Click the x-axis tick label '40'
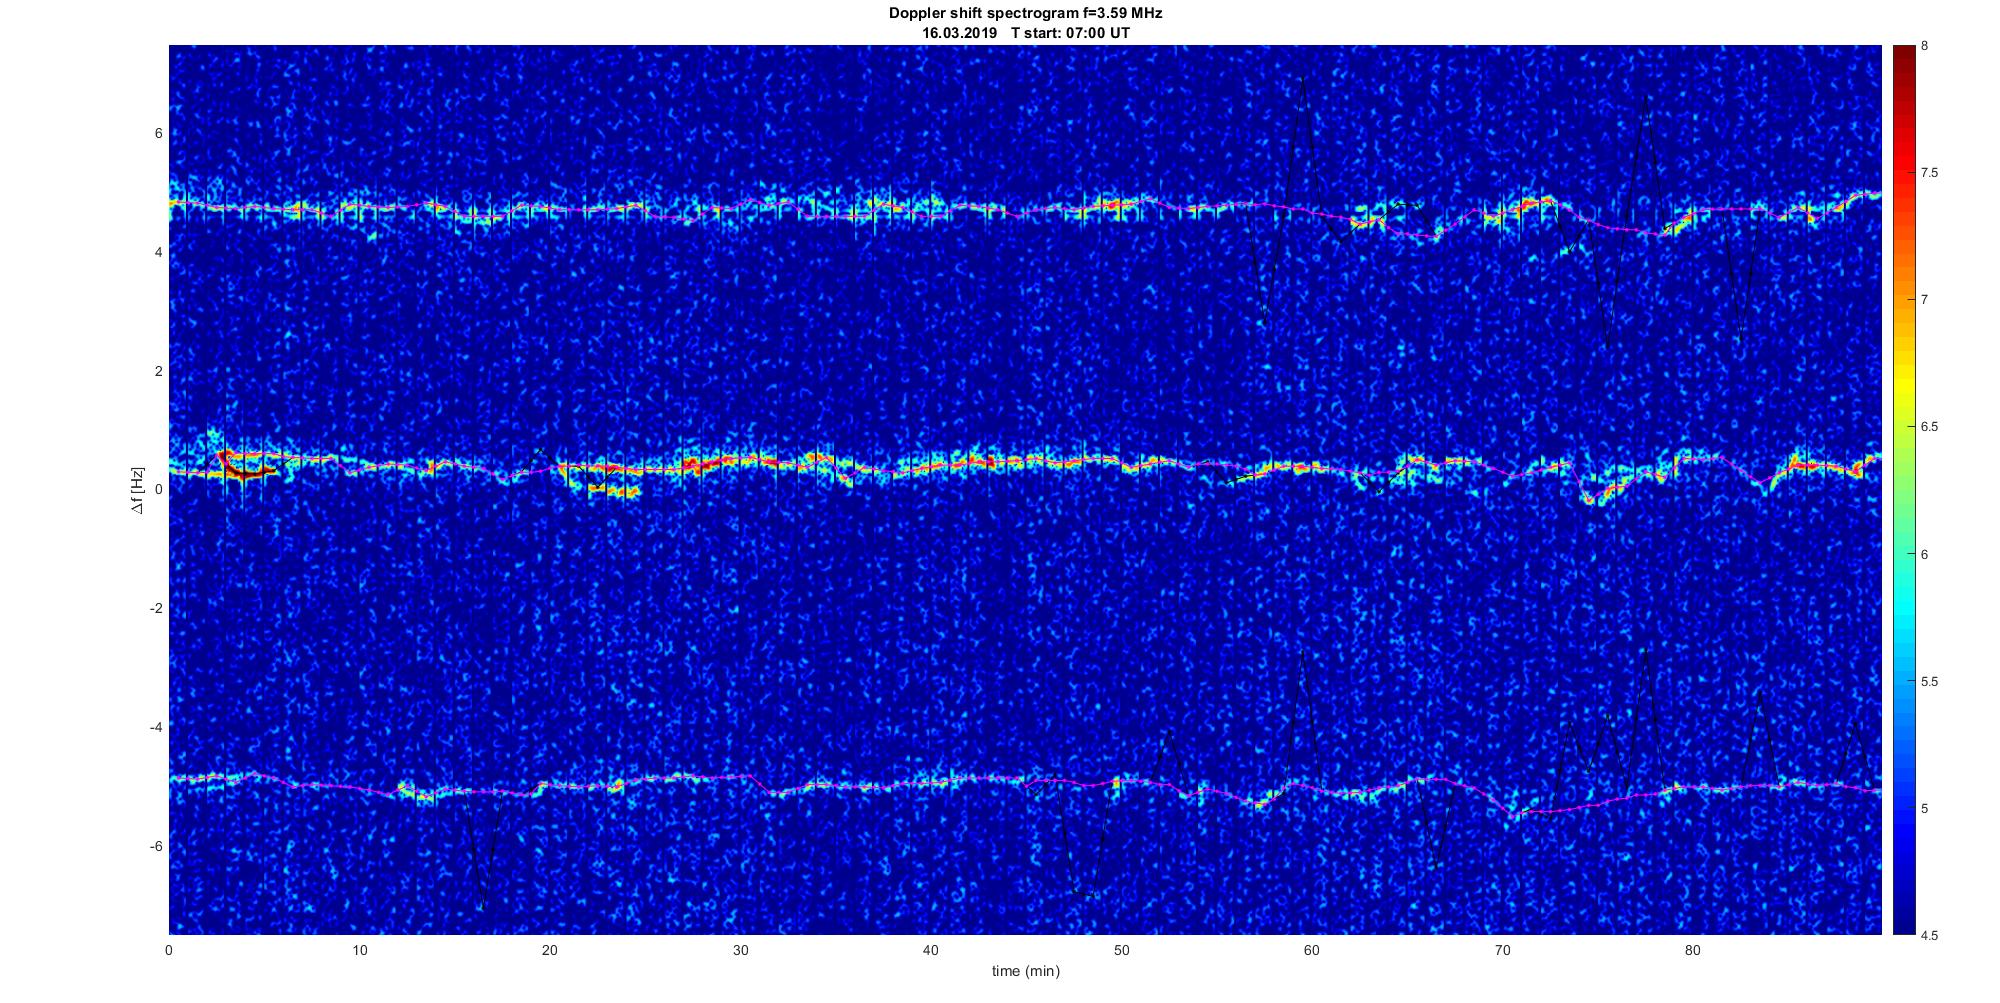Viewport: 2000px width, 1003px height. click(x=931, y=950)
